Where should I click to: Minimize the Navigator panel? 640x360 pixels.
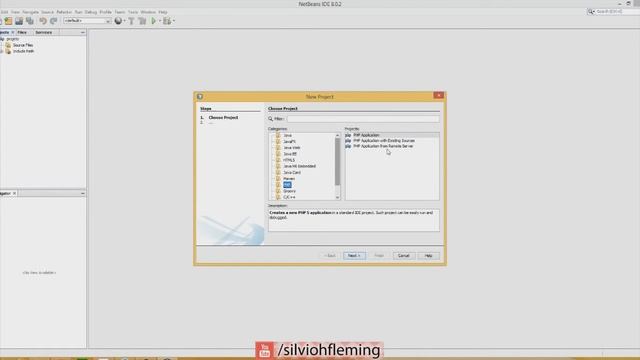click(x=83, y=193)
